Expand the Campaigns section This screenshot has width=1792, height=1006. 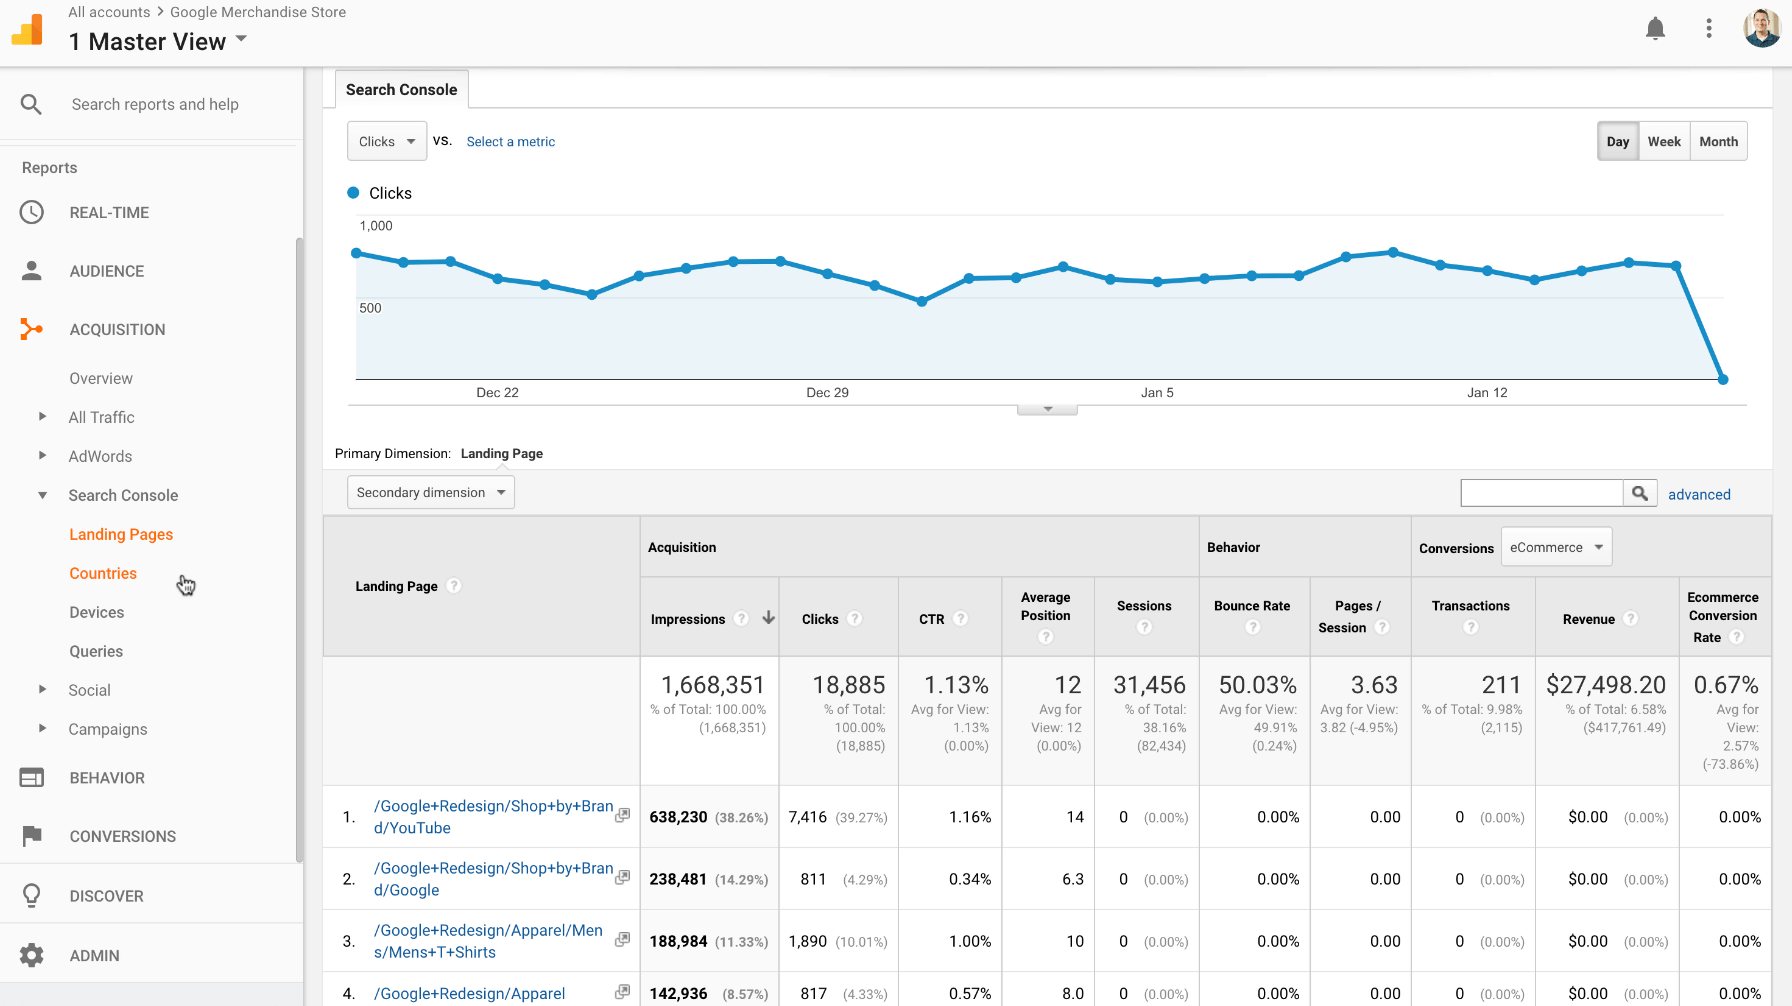[x=42, y=729]
